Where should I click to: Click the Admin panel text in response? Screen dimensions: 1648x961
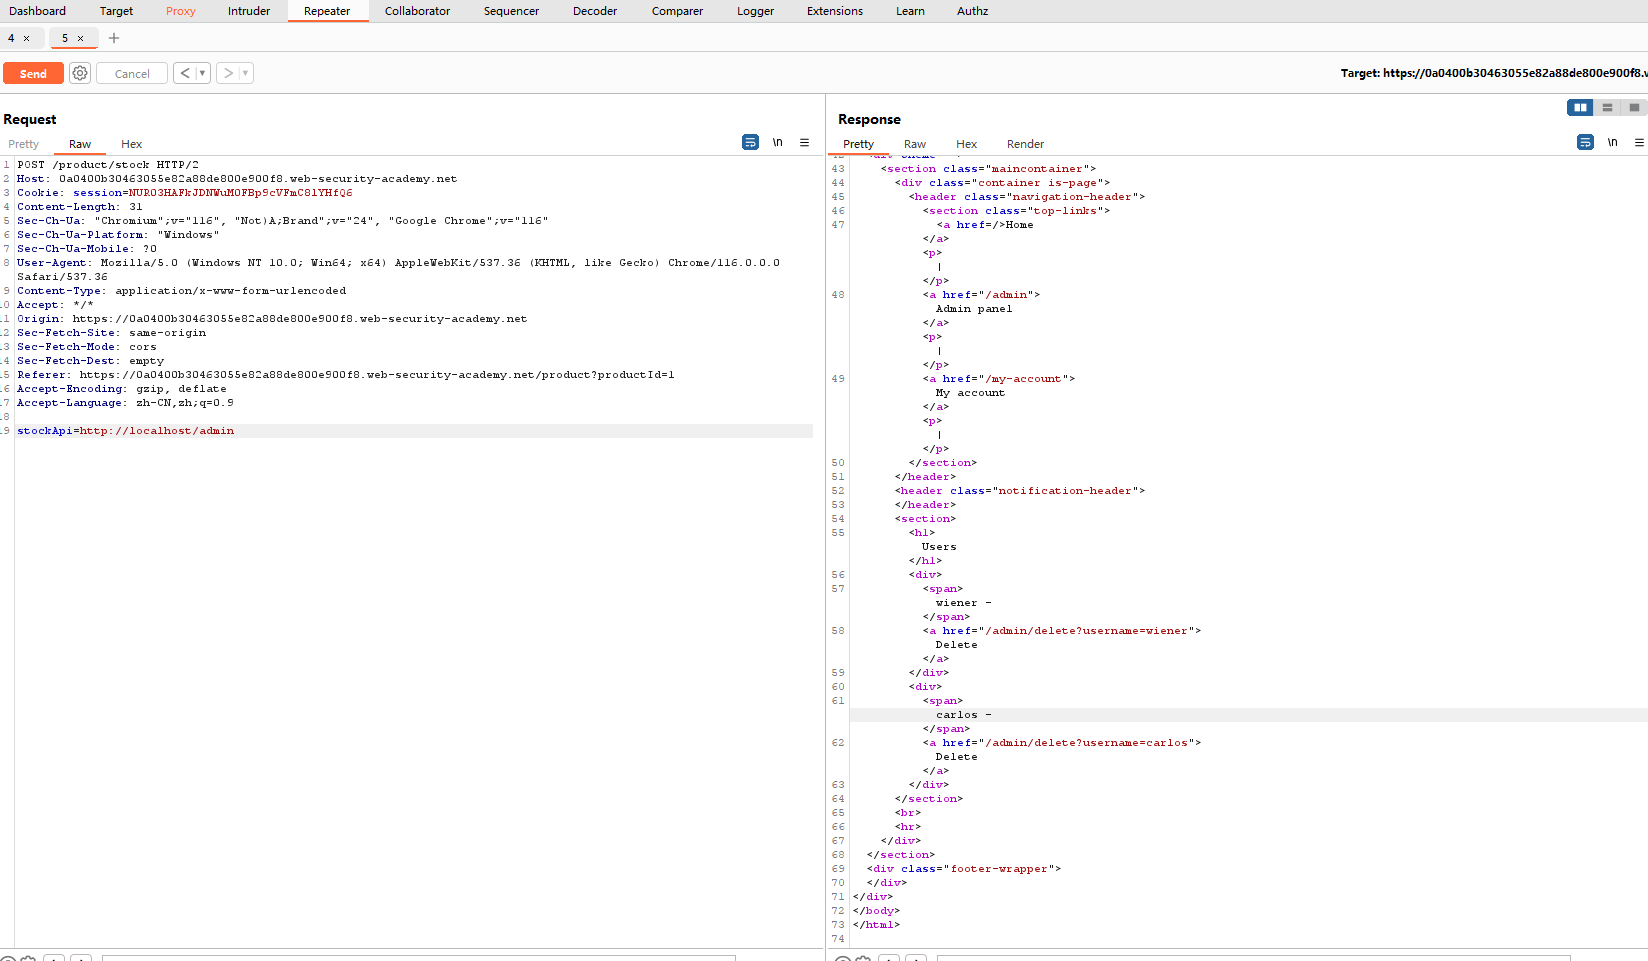click(x=974, y=309)
